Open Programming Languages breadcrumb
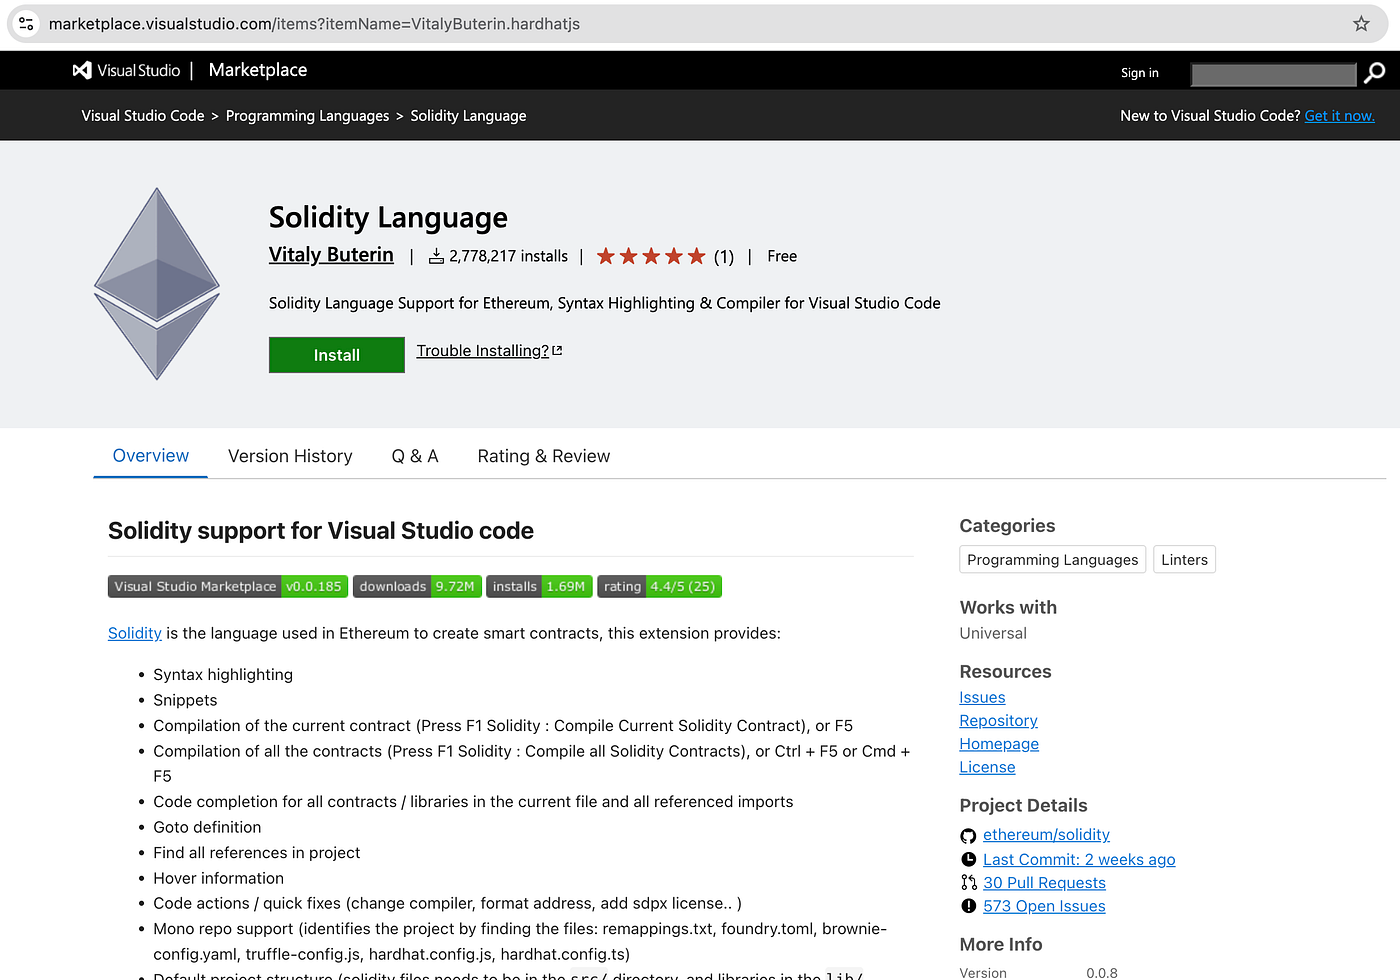 point(307,116)
